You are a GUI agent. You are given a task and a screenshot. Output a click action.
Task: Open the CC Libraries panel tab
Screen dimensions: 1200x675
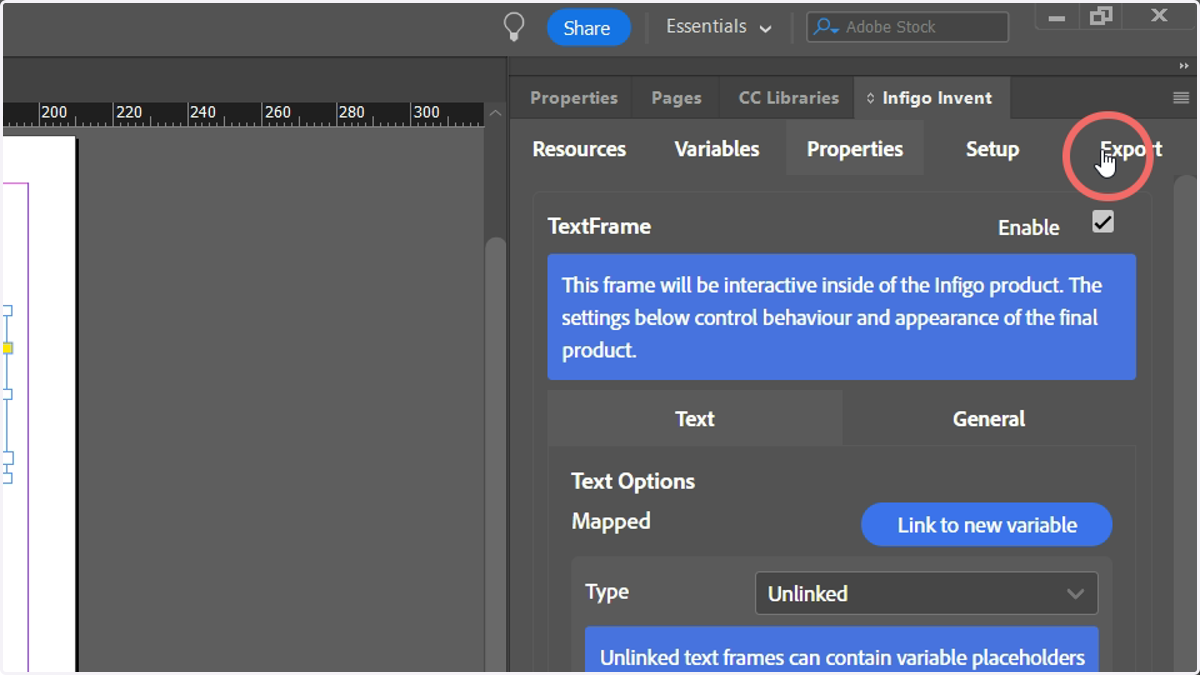[x=788, y=98]
